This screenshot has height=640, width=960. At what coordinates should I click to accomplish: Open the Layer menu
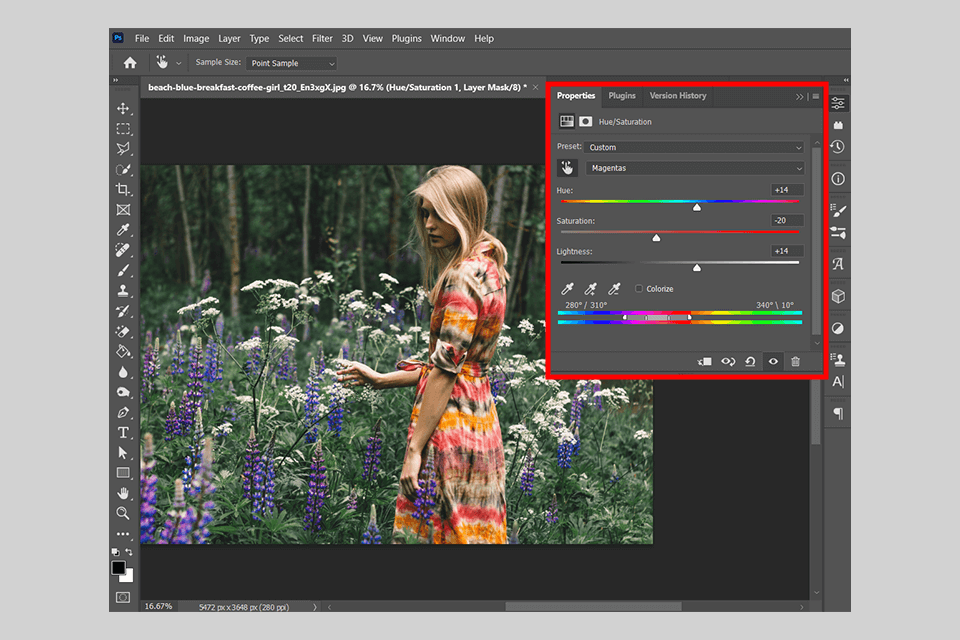tap(229, 39)
